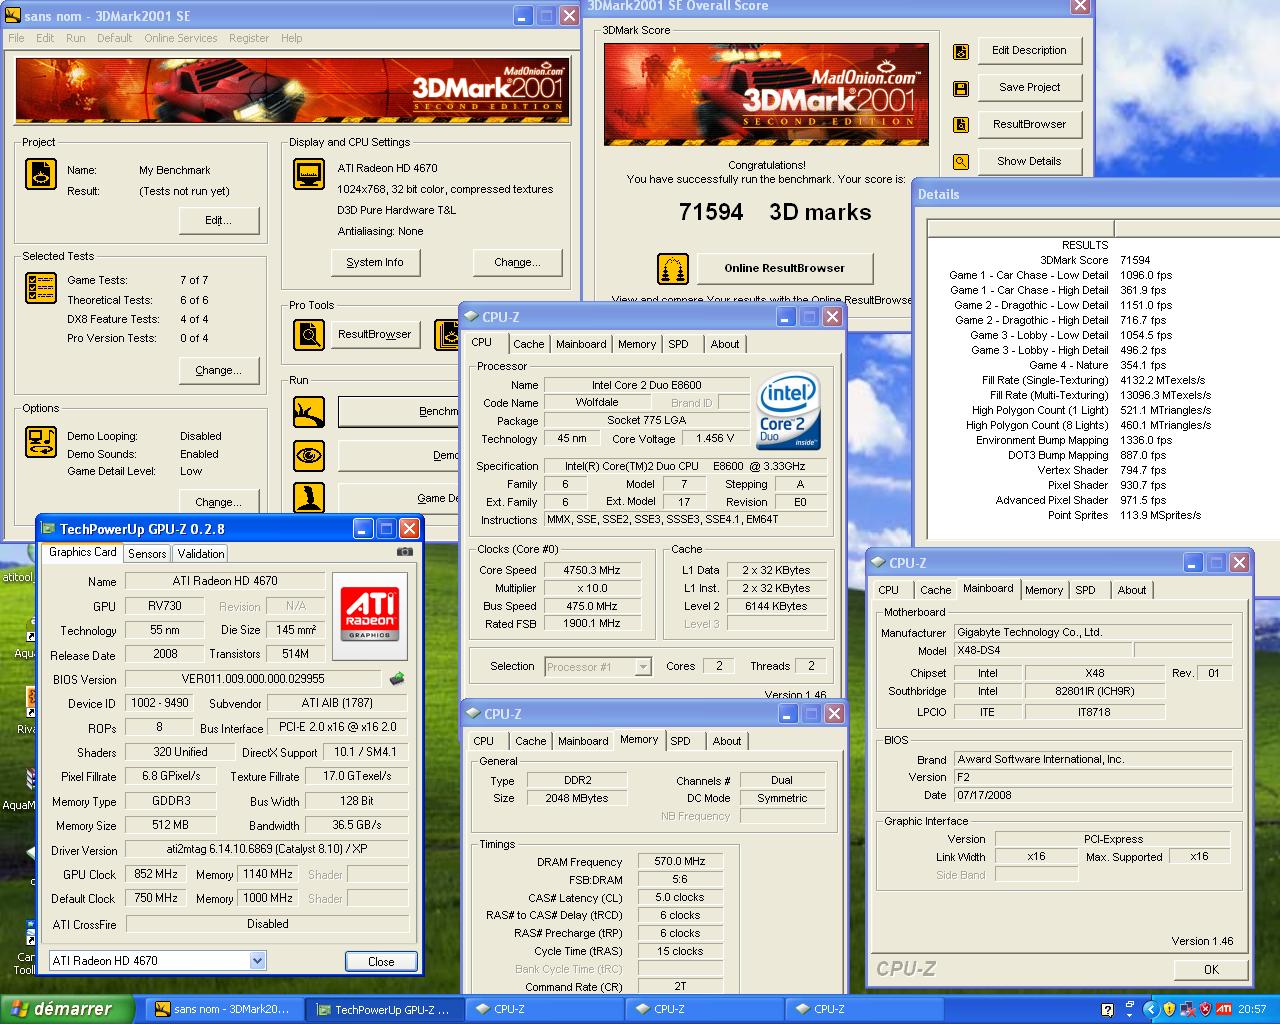The height and width of the screenshot is (1024, 1280).
Task: Click the Edit... button under Project
Action: pos(218,220)
